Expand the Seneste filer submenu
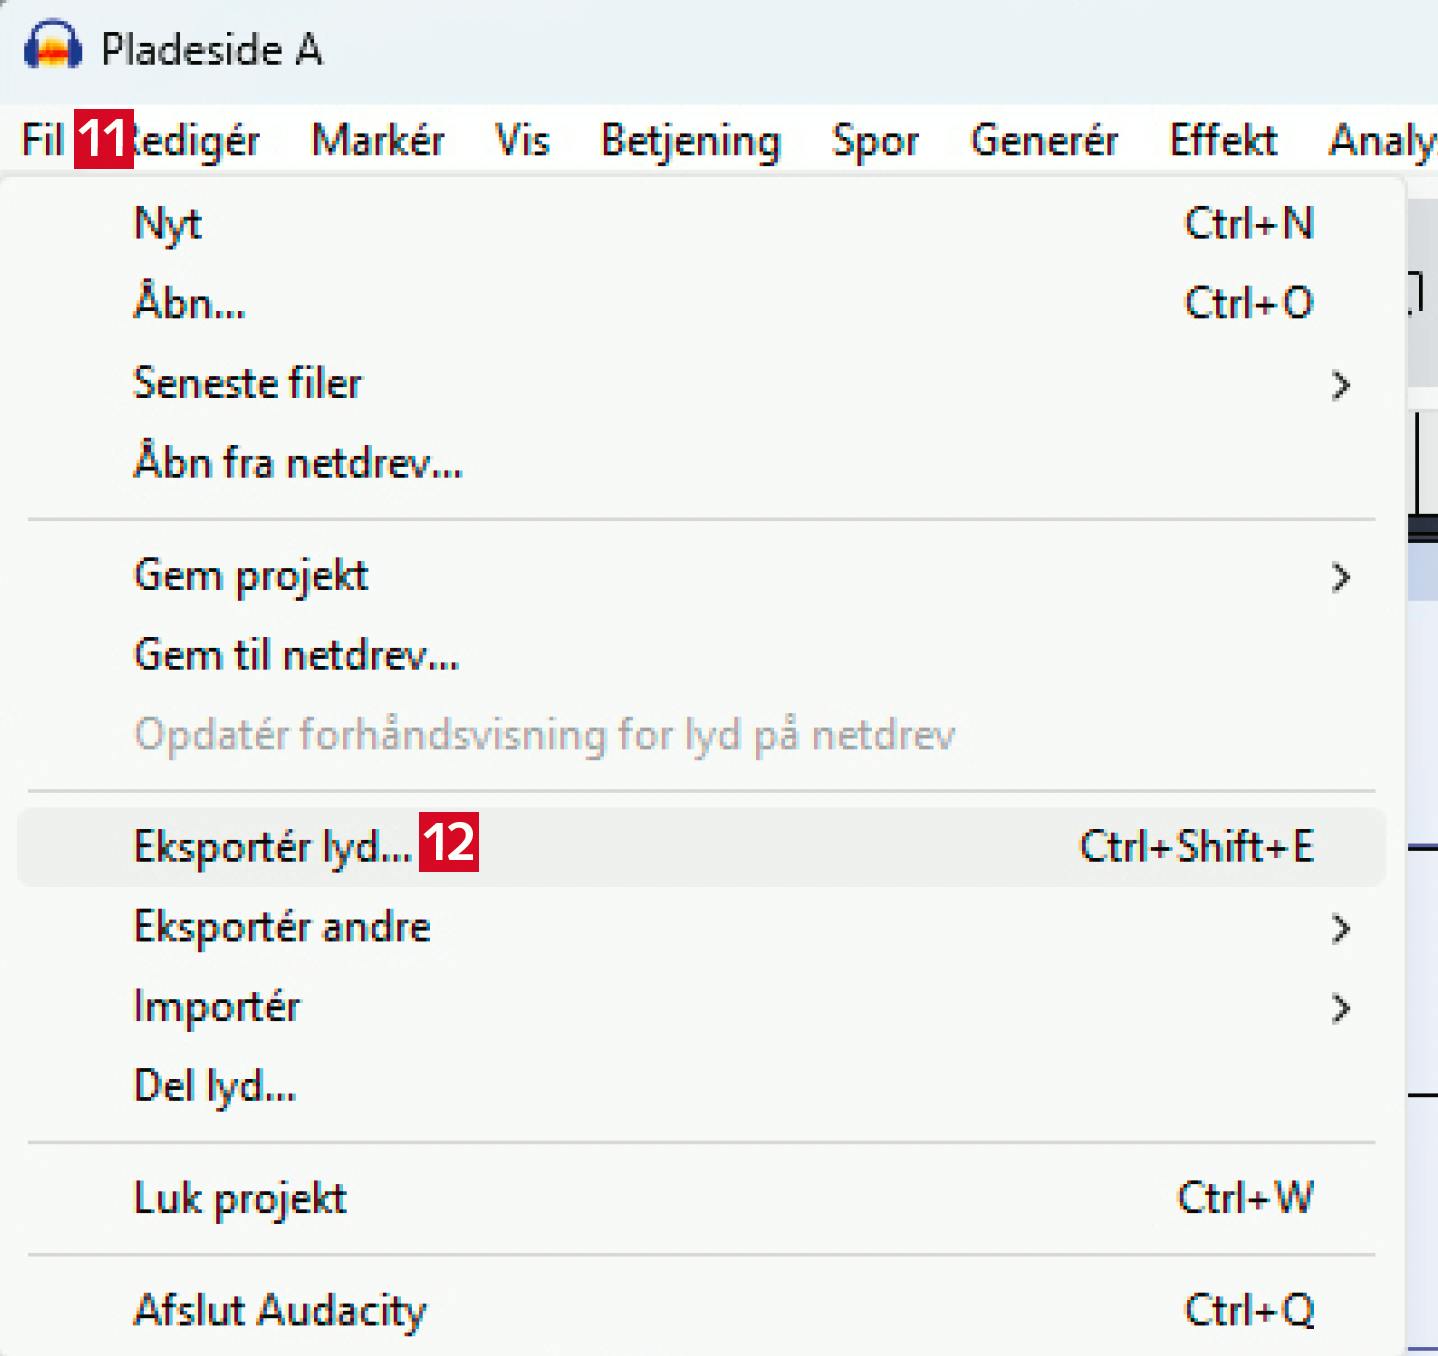 click(248, 383)
